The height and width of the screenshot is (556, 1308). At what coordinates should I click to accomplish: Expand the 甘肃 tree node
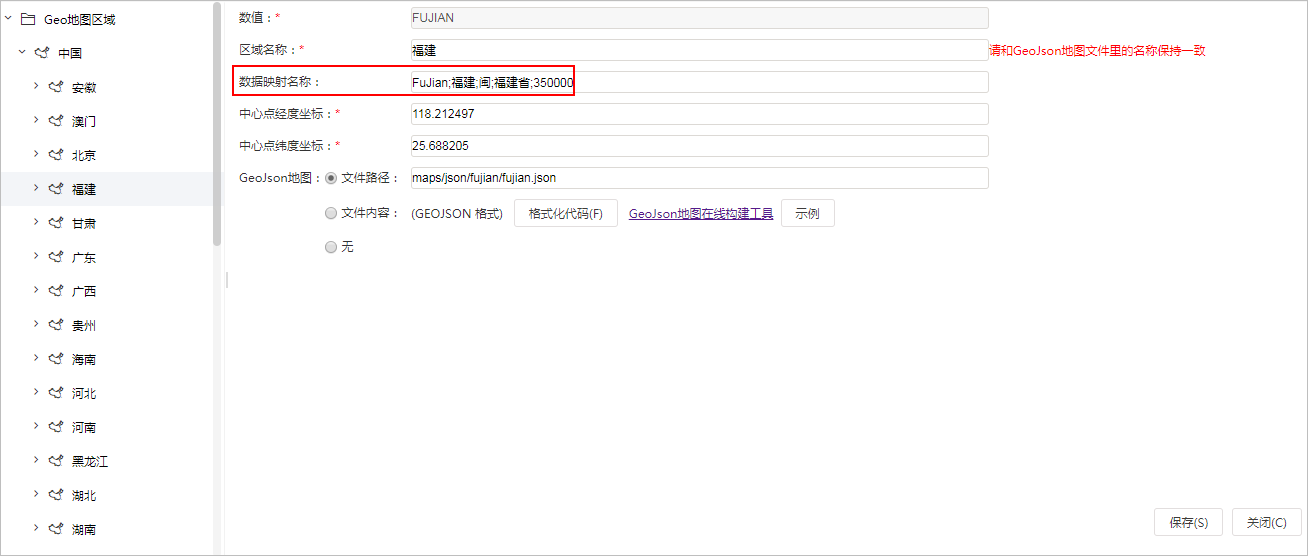[36, 222]
